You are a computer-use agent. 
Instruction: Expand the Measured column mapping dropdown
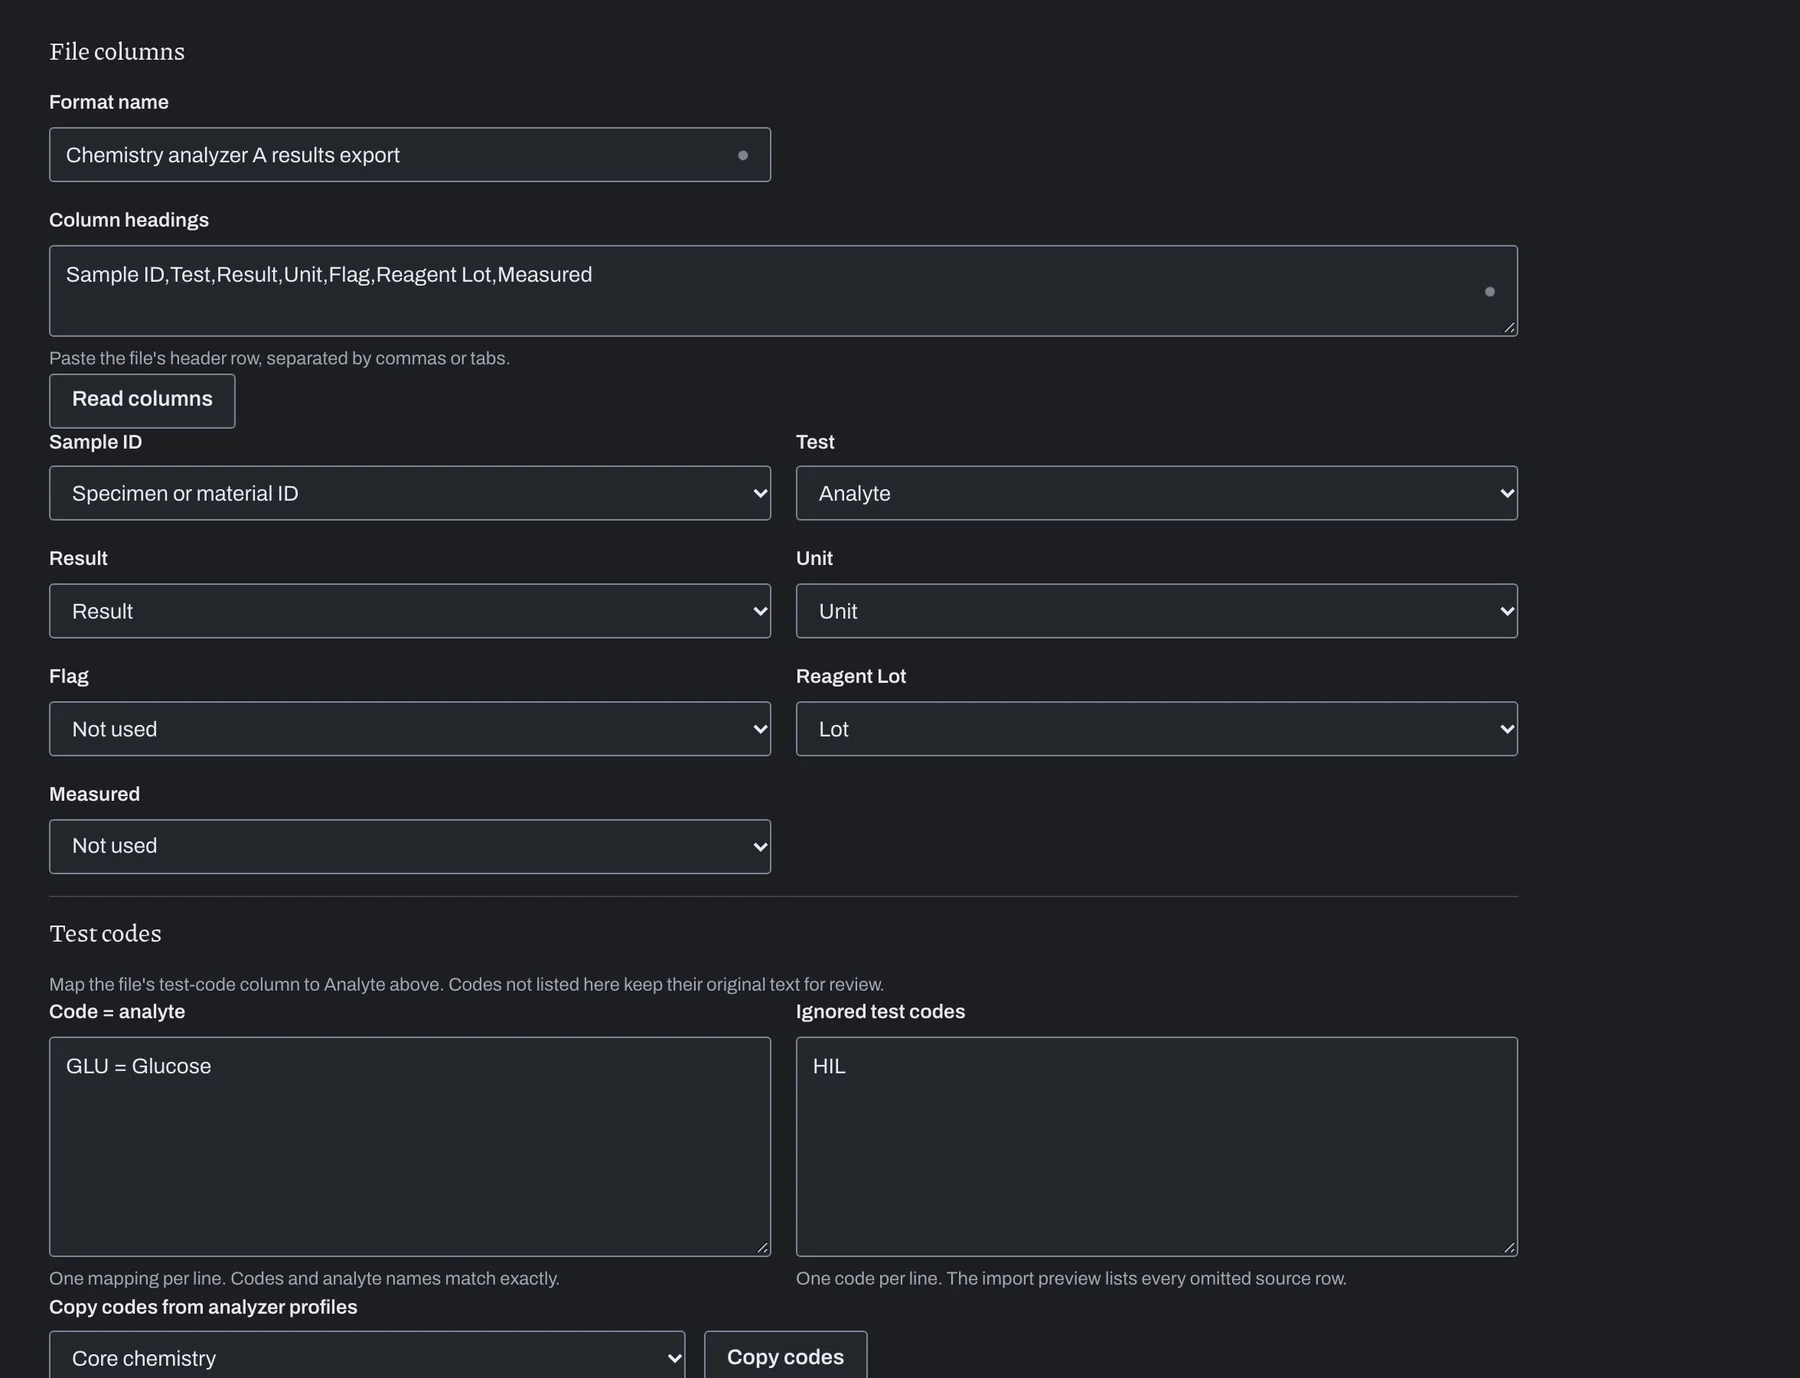(x=410, y=847)
